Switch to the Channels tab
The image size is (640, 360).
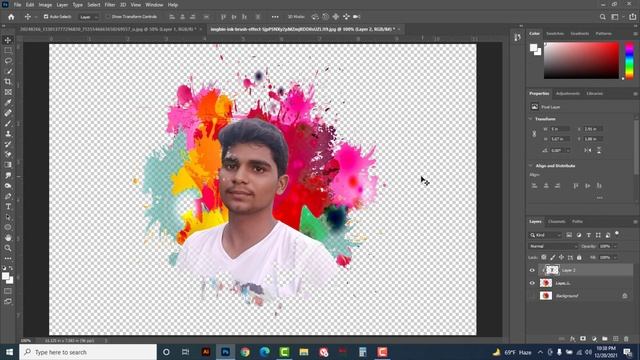[x=556, y=222]
